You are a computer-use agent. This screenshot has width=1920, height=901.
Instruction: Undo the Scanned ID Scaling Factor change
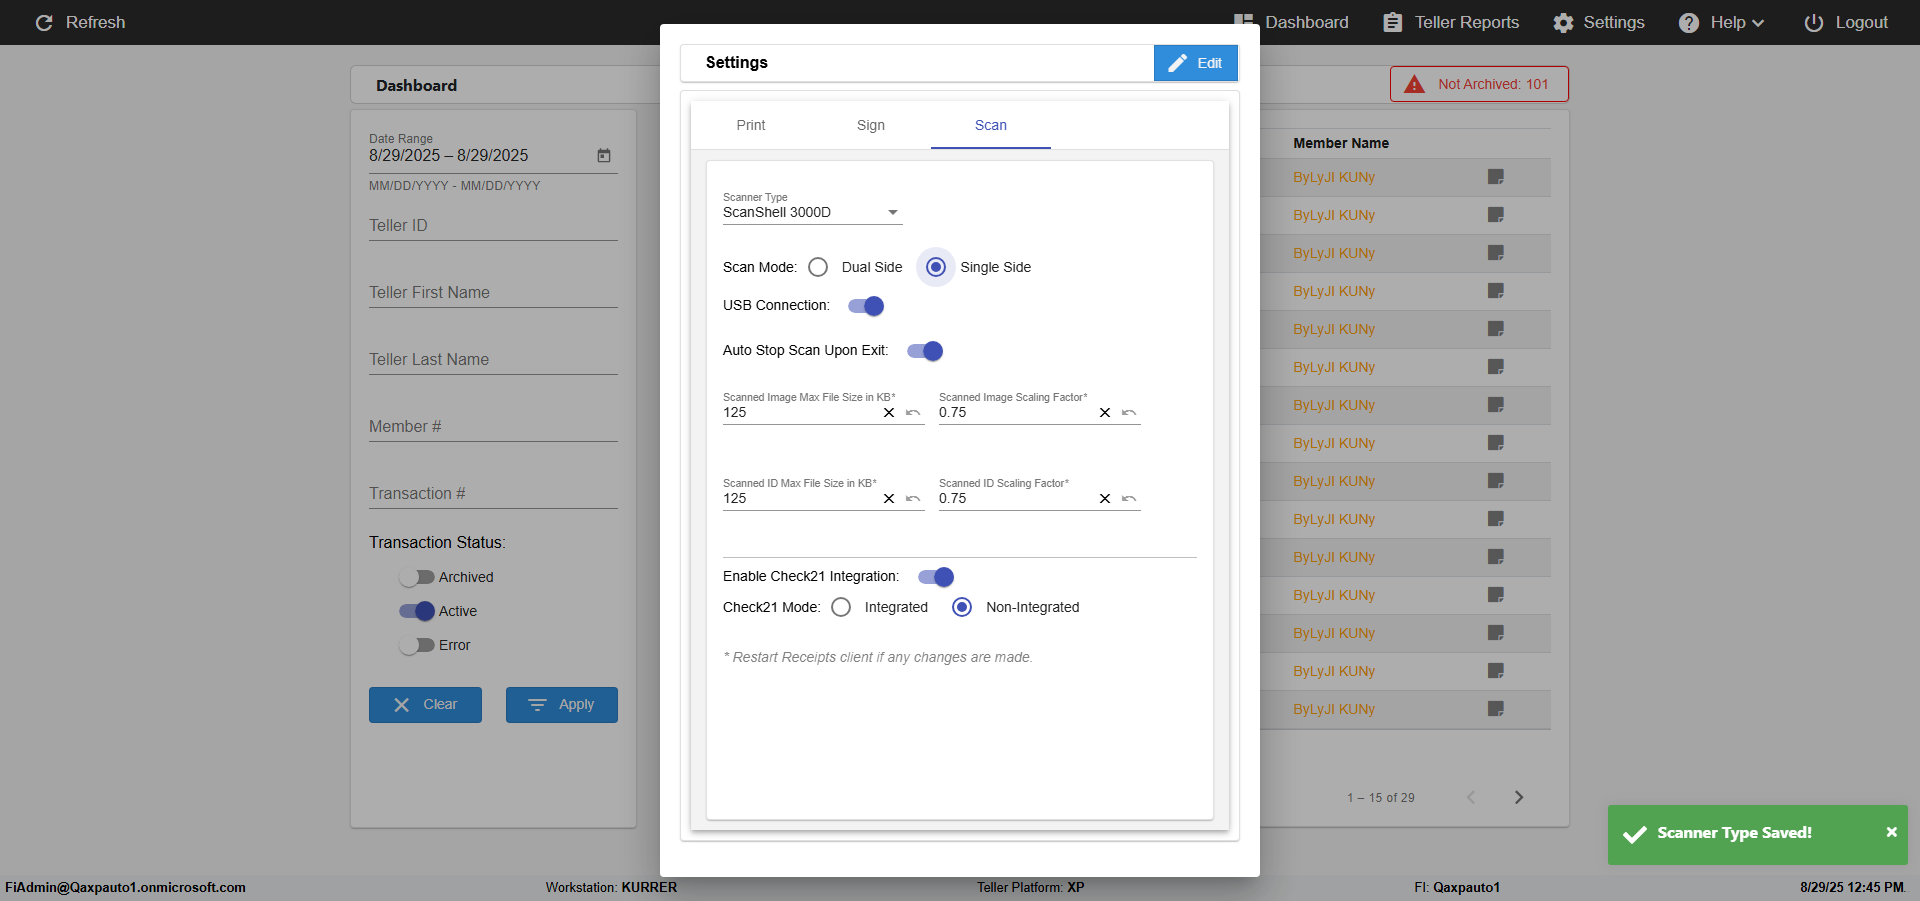pyautogui.click(x=1129, y=499)
